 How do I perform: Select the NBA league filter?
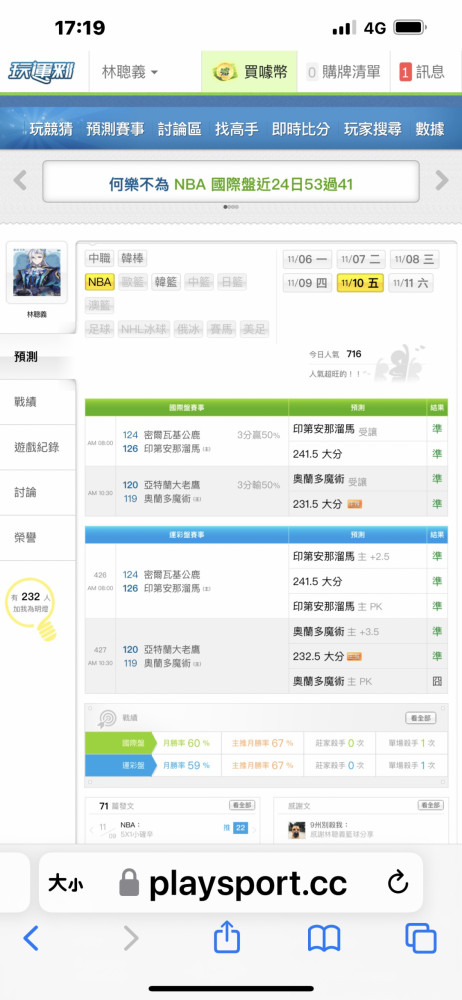pos(100,282)
